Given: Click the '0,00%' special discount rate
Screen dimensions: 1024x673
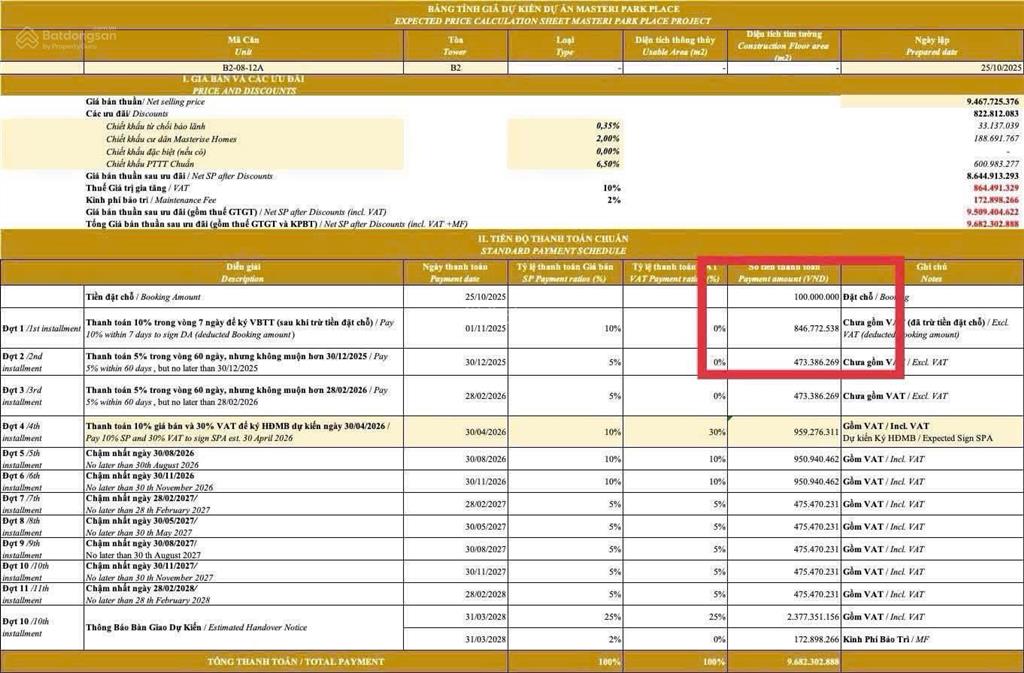Looking at the screenshot, I should [608, 151].
